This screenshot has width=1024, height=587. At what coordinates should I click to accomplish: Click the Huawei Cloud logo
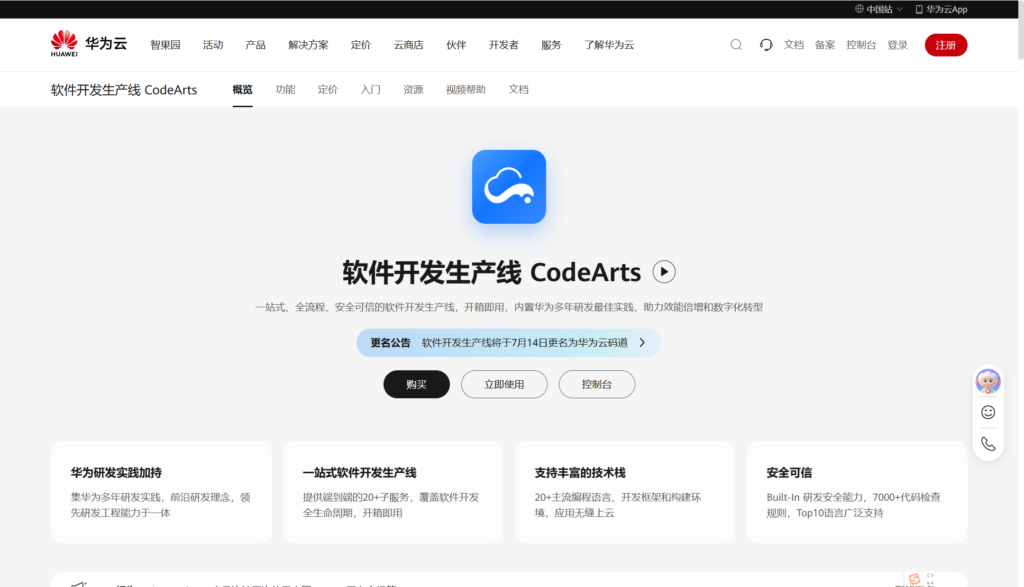click(89, 44)
